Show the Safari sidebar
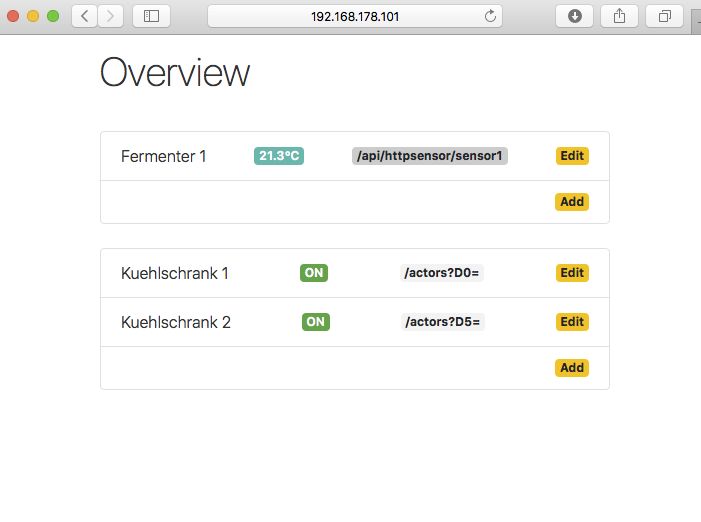 tap(152, 17)
